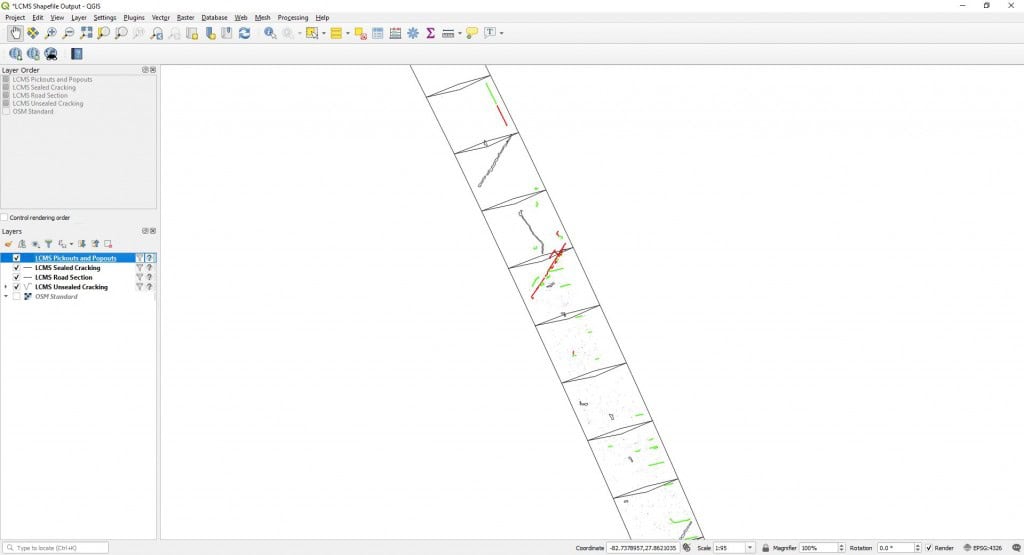Click the Add Group icon in Layers toolbar
The image size is (1024, 555).
pos(22,244)
